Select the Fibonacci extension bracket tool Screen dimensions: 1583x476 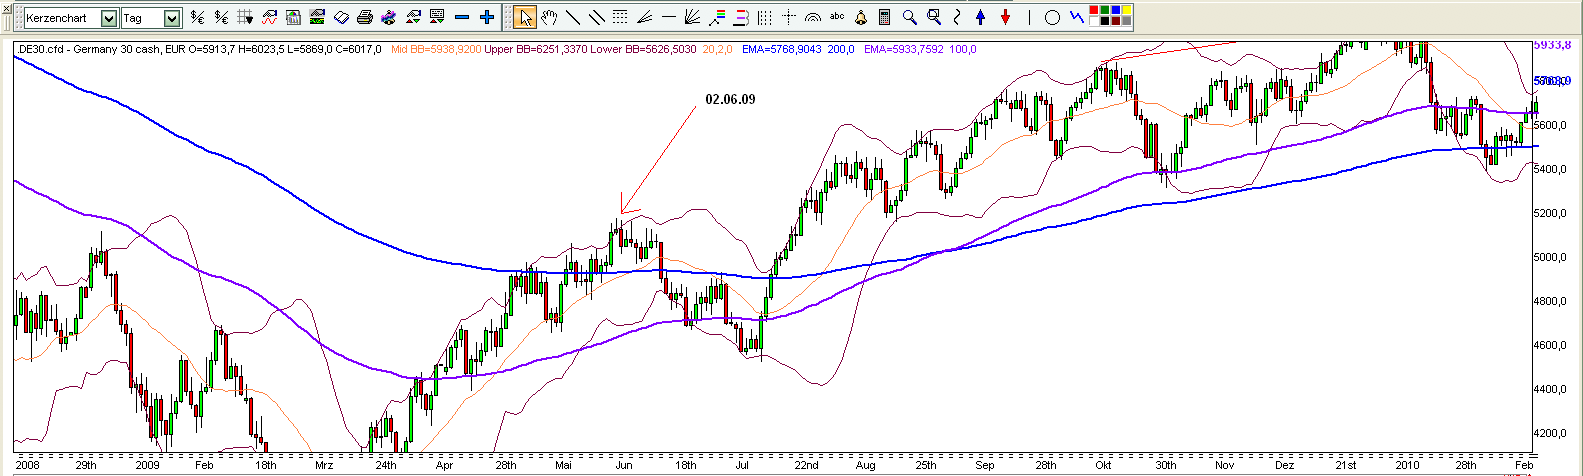point(740,17)
